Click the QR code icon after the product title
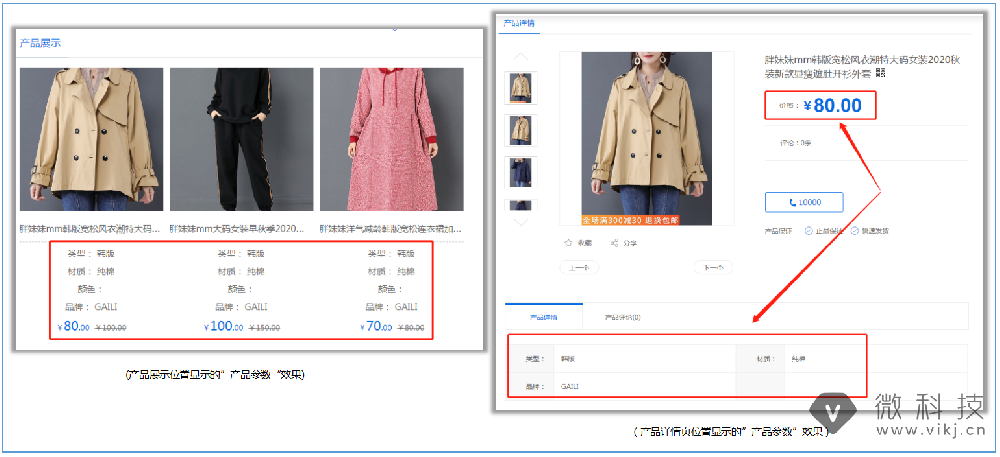 coord(881,73)
